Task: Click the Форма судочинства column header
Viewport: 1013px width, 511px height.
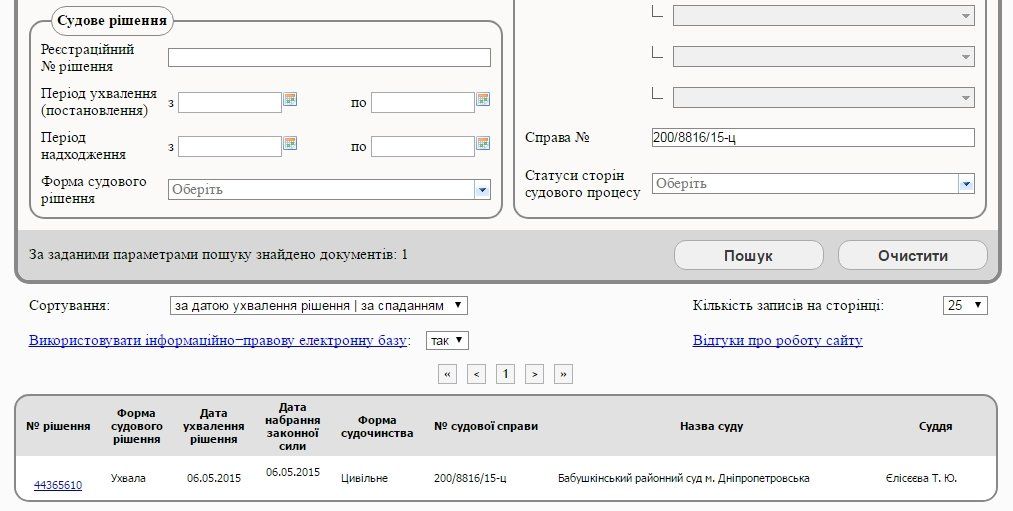Action: [x=377, y=426]
